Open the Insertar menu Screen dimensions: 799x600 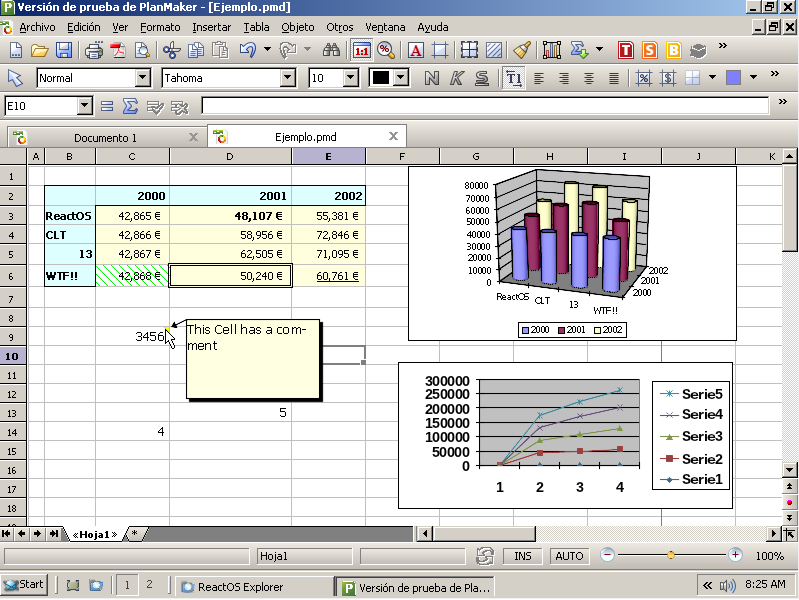pos(211,27)
